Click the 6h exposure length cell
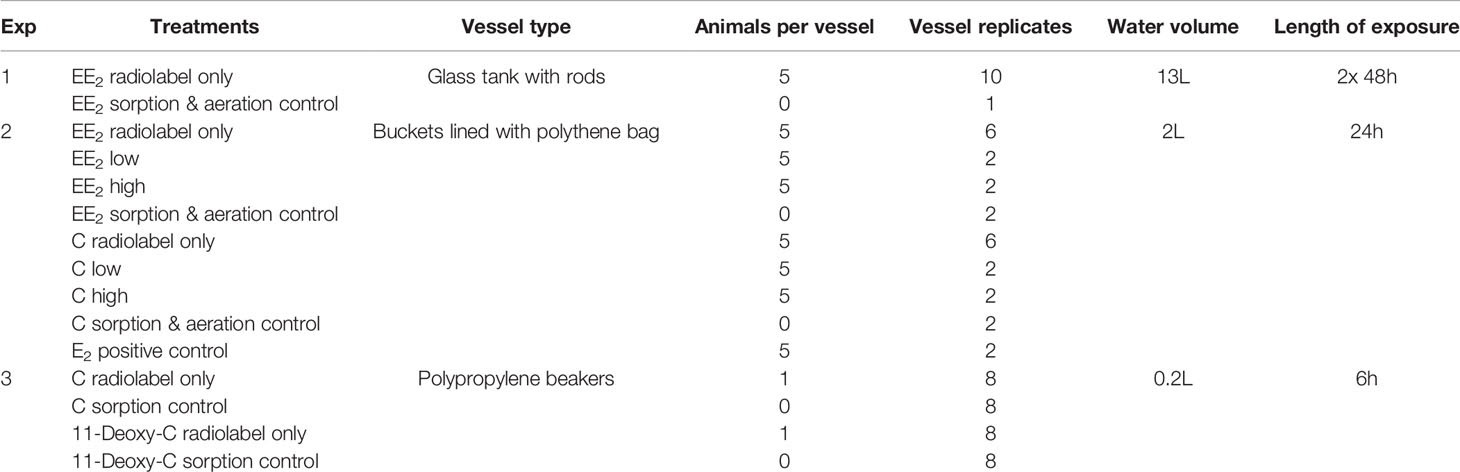 click(x=1366, y=379)
